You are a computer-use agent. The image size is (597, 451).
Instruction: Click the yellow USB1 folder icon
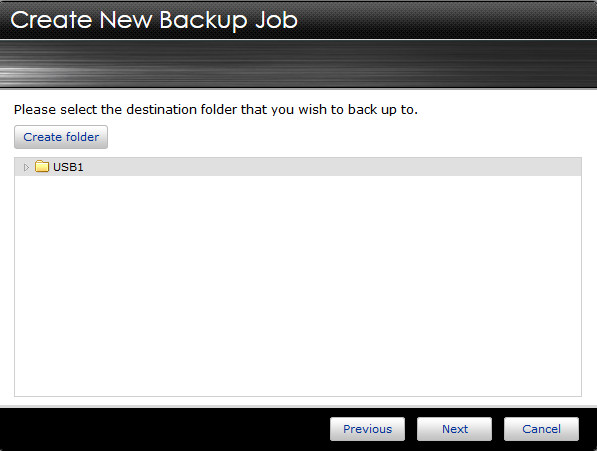pos(42,166)
